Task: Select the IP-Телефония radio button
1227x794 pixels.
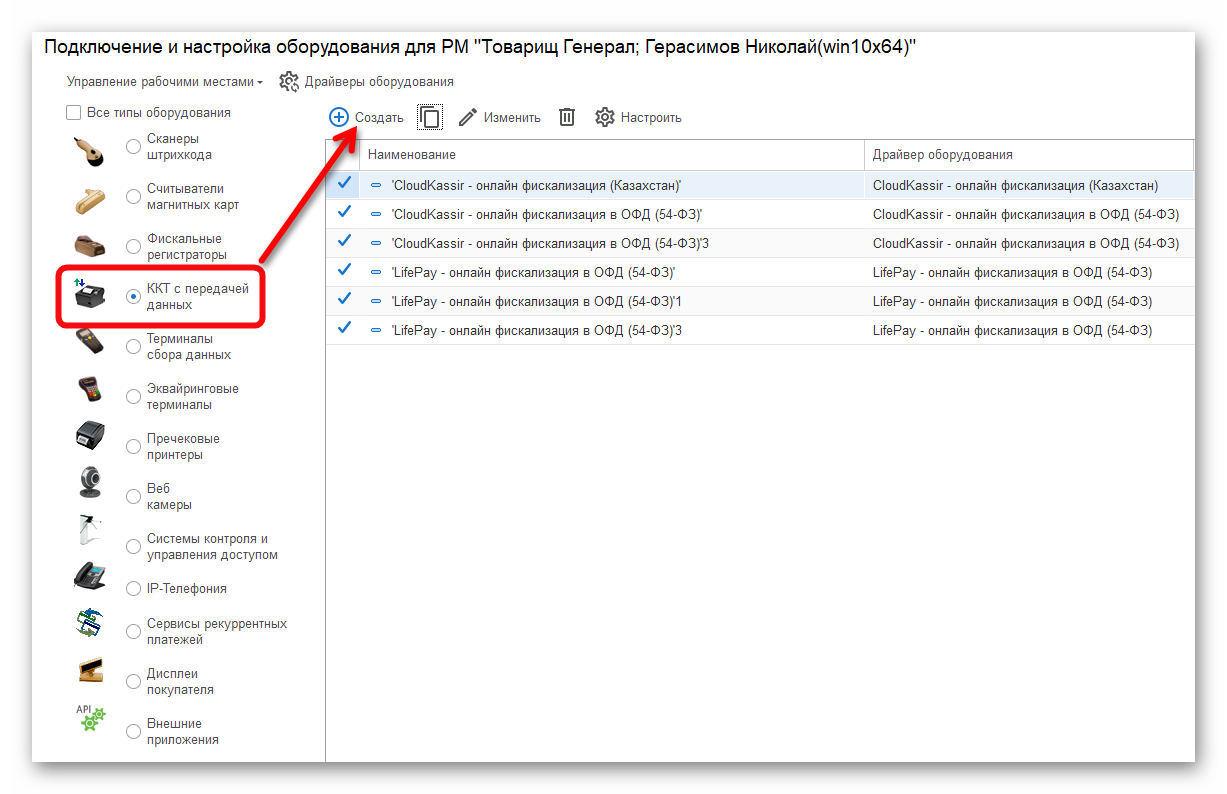Action: pos(133,589)
